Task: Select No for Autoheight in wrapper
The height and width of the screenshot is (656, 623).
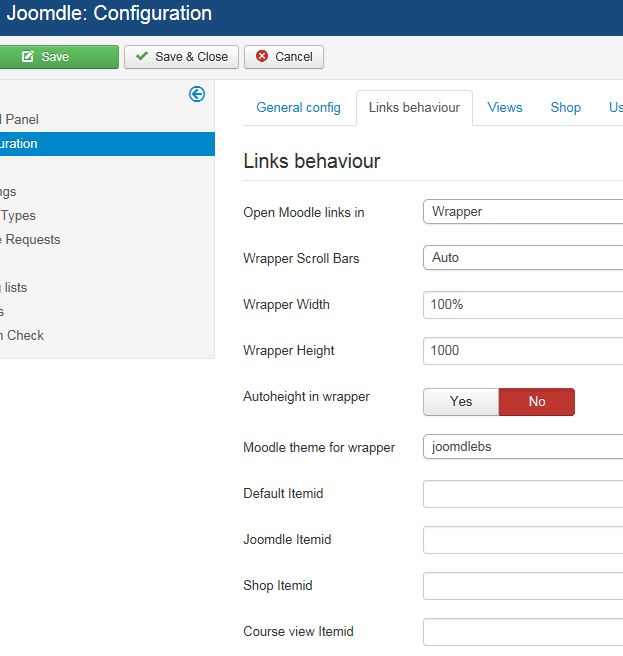Action: tap(537, 402)
